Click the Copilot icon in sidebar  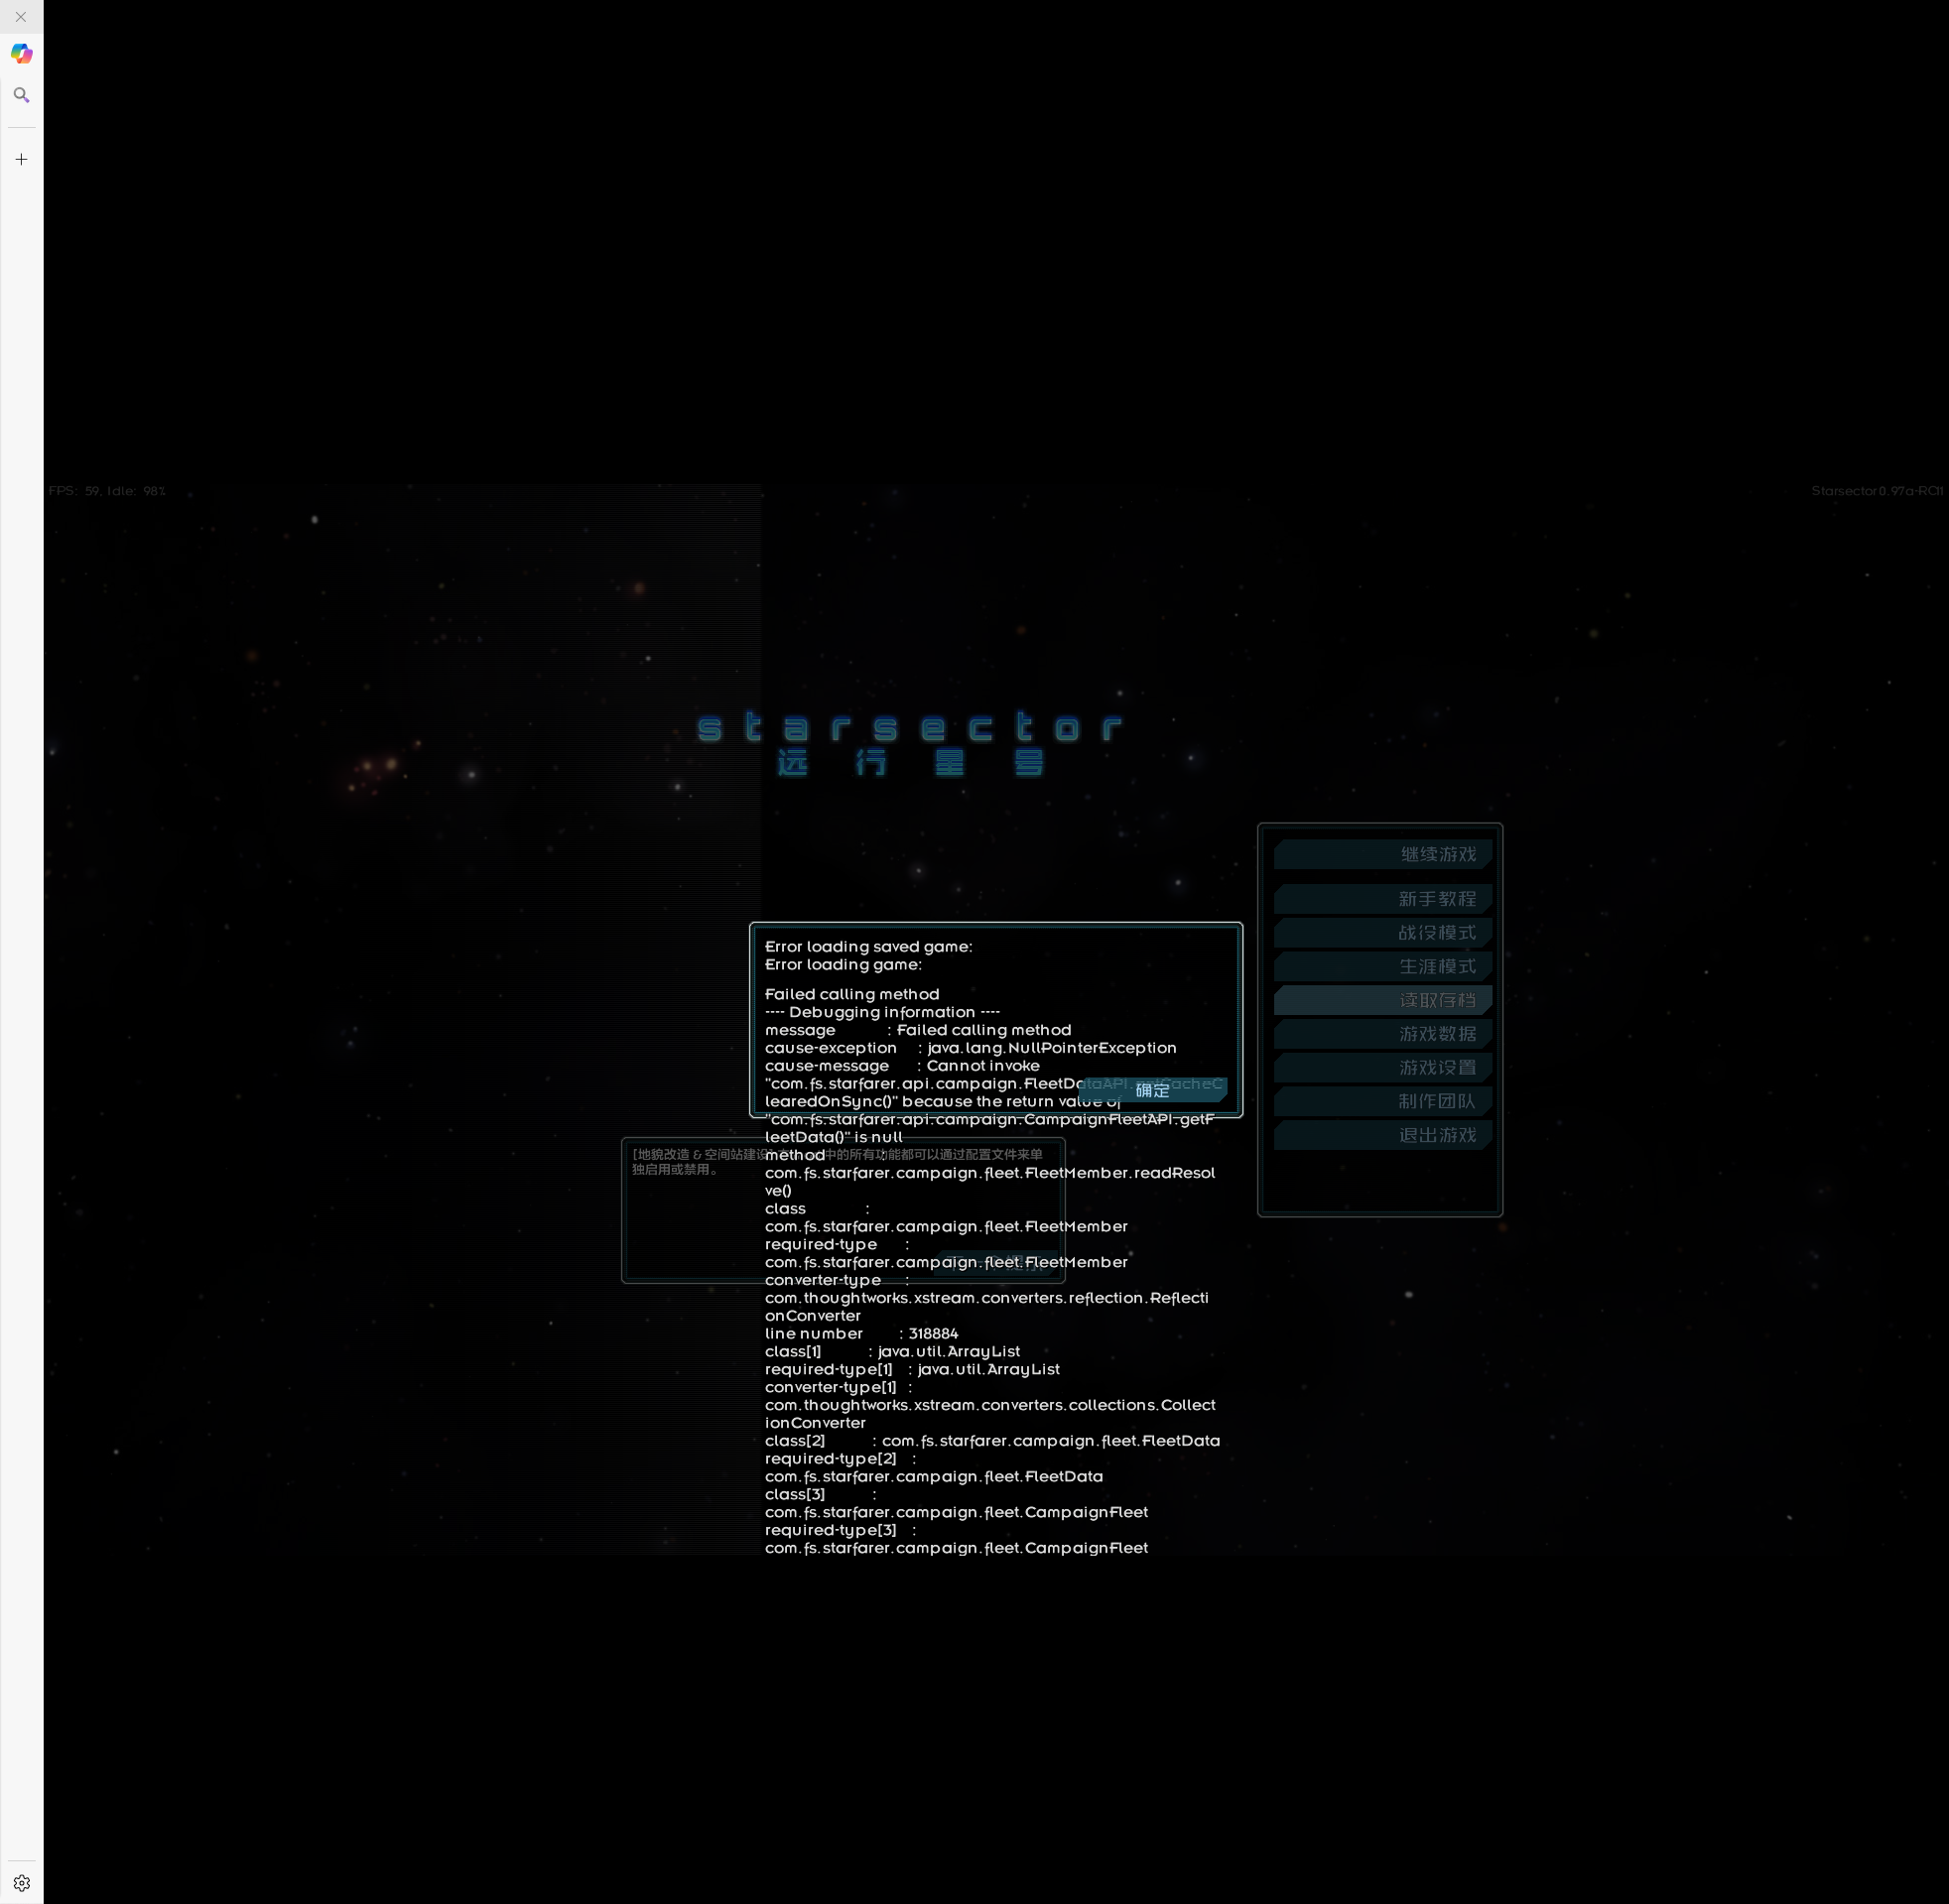coord(21,53)
